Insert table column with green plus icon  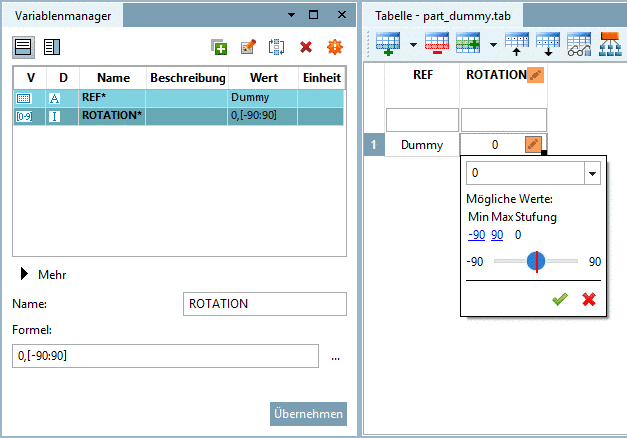tap(468, 44)
